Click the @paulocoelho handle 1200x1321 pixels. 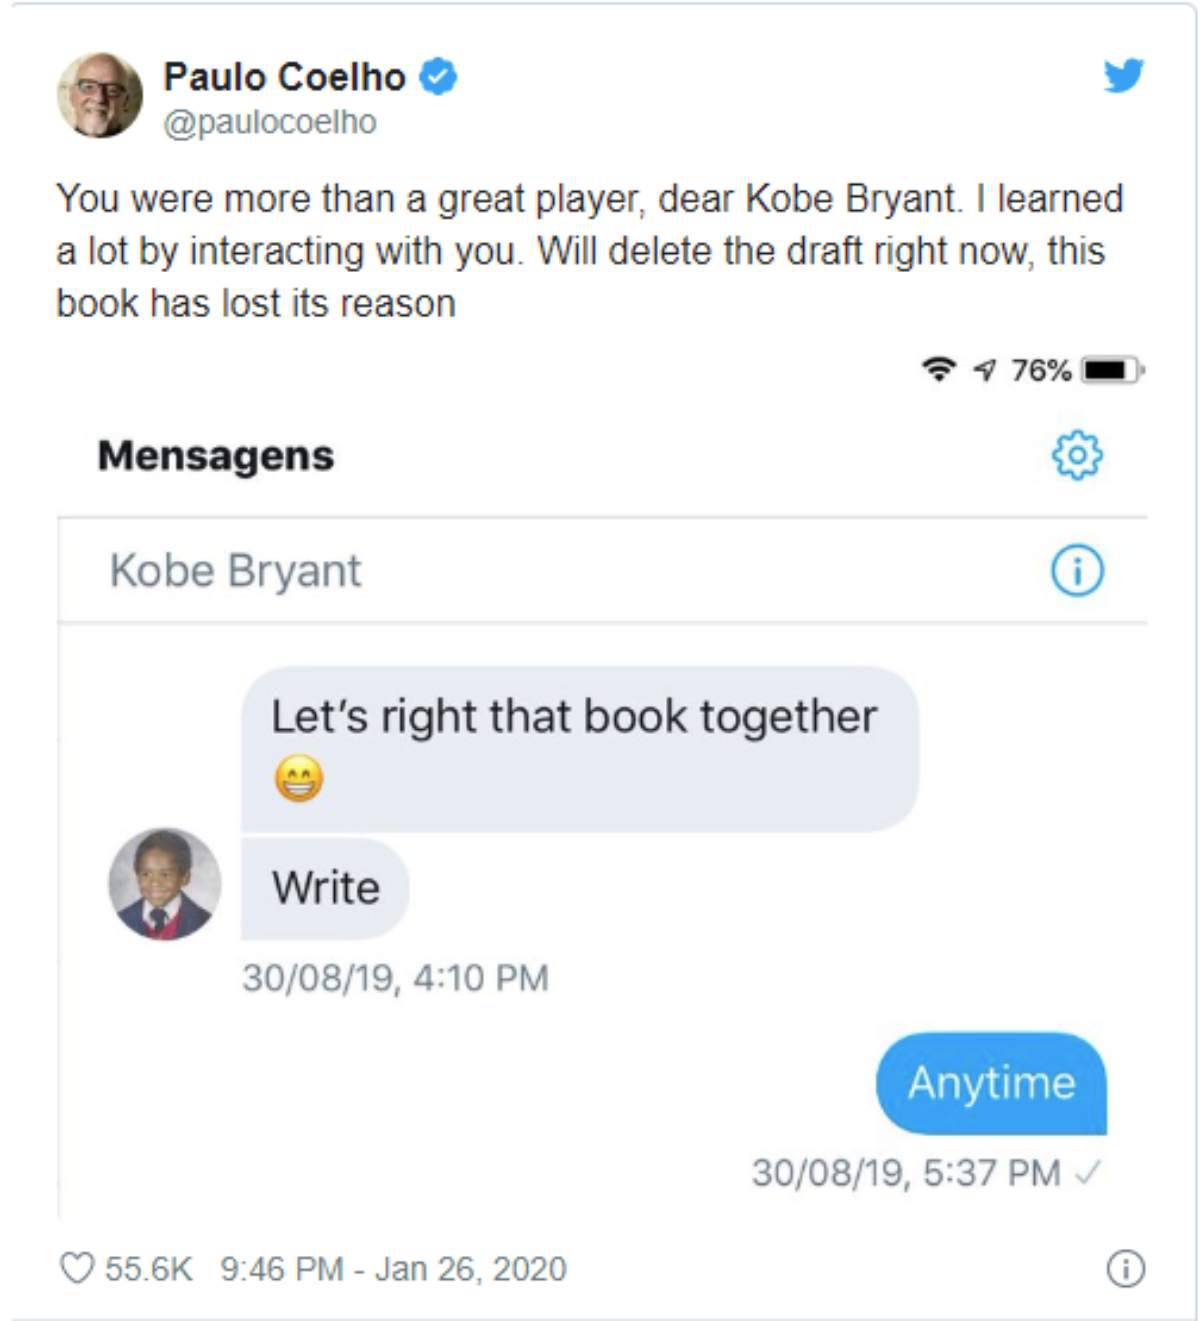pyautogui.click(x=270, y=123)
